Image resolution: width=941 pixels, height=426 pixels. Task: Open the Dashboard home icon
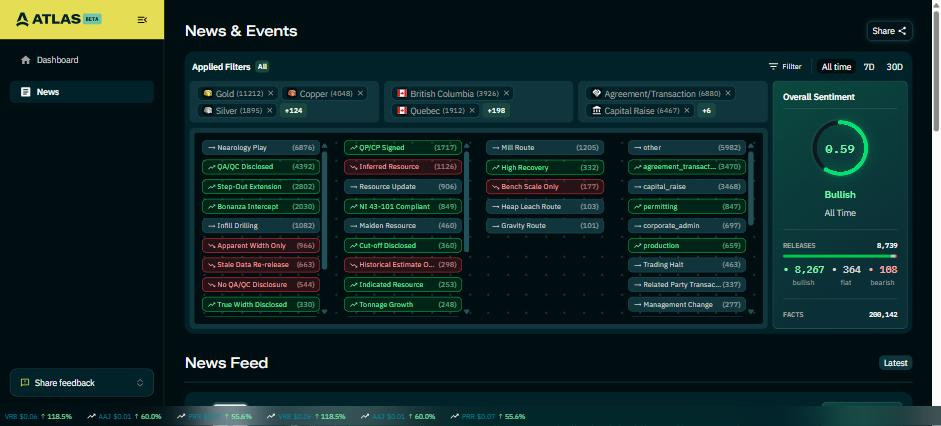(25, 60)
